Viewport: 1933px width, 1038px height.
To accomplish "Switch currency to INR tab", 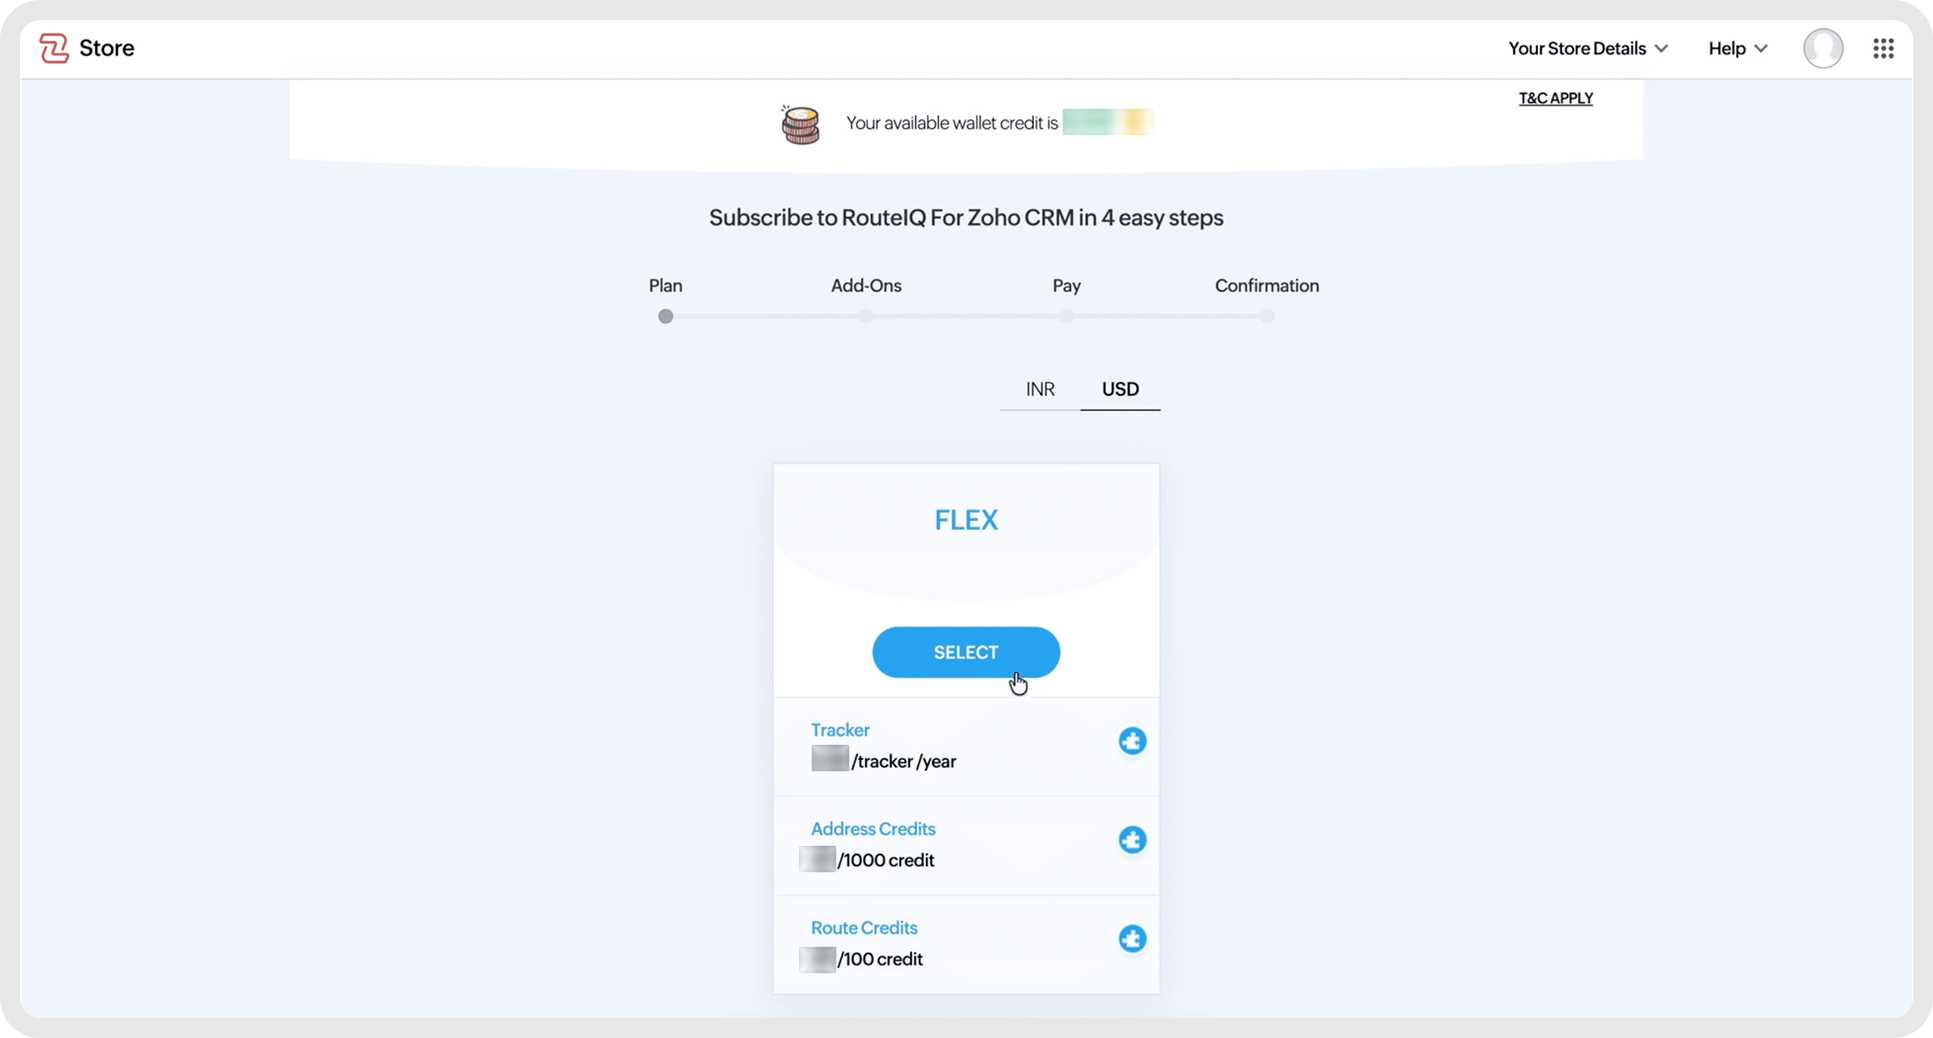I will click(1040, 389).
